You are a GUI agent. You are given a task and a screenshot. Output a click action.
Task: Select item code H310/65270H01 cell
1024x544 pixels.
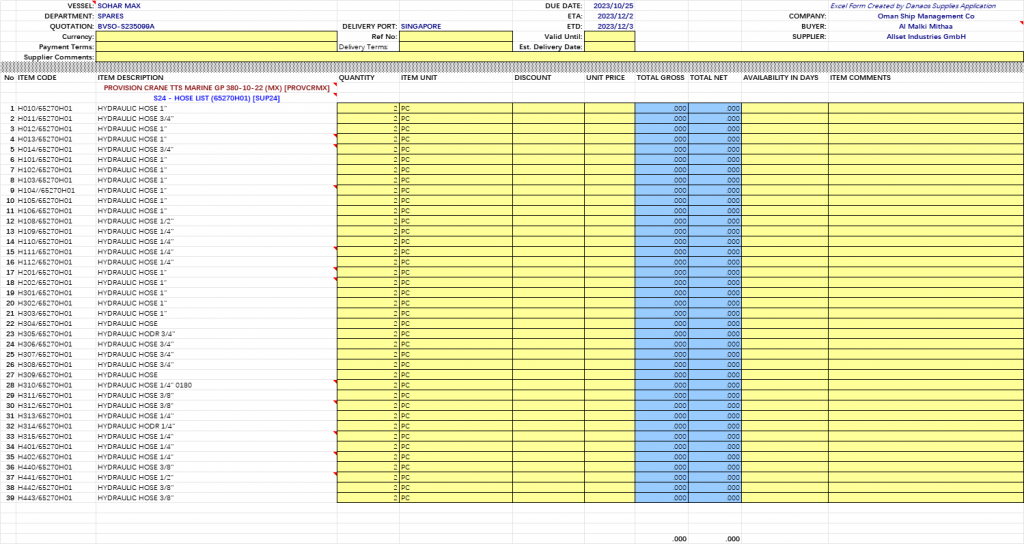(46, 385)
